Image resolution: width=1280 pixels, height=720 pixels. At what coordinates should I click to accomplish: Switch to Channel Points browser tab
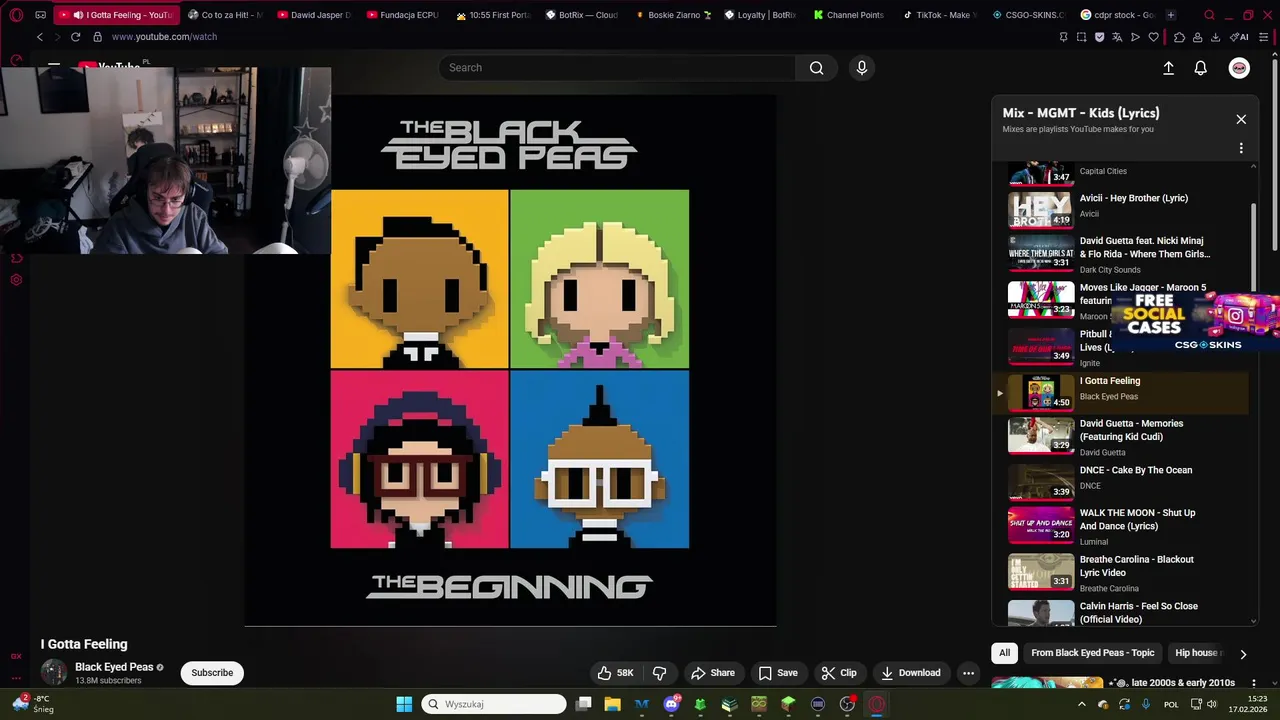(x=849, y=15)
